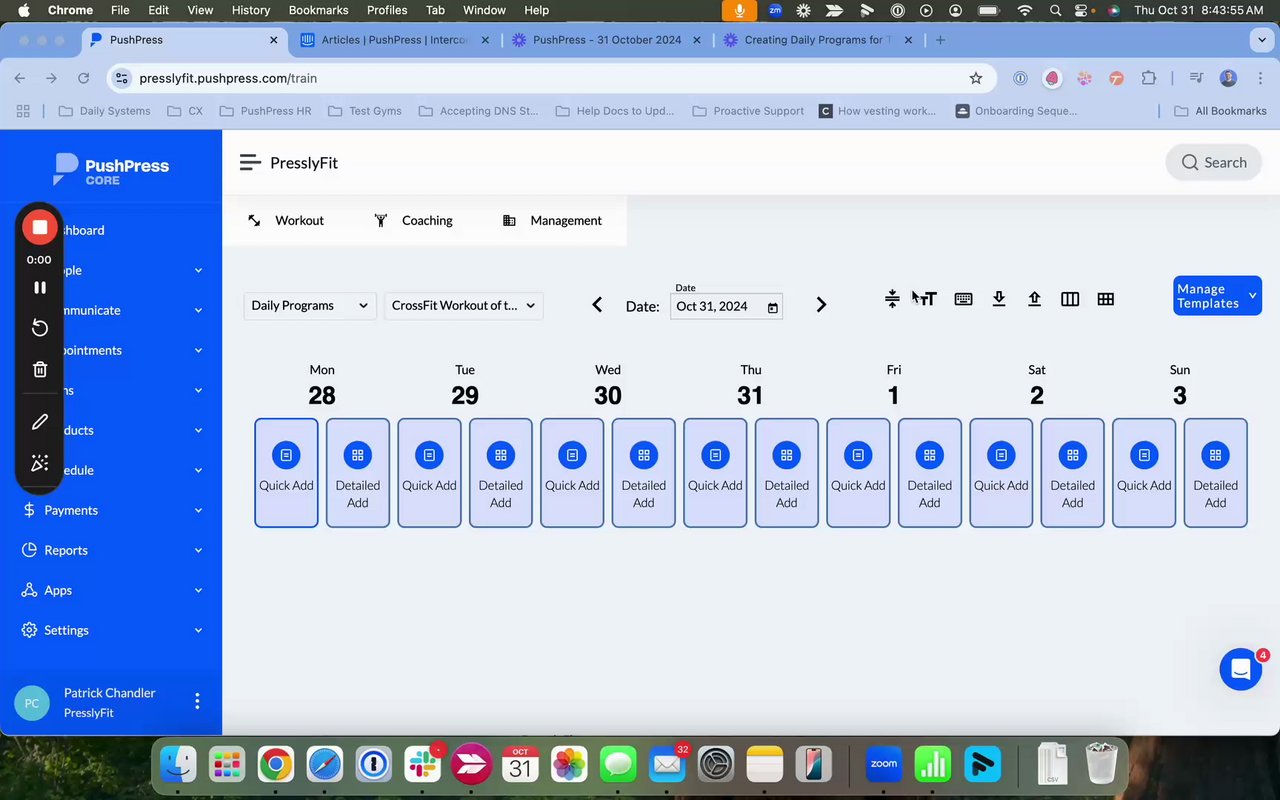Open the Bookmarks menu in menu bar
1280x800 pixels.
(318, 10)
